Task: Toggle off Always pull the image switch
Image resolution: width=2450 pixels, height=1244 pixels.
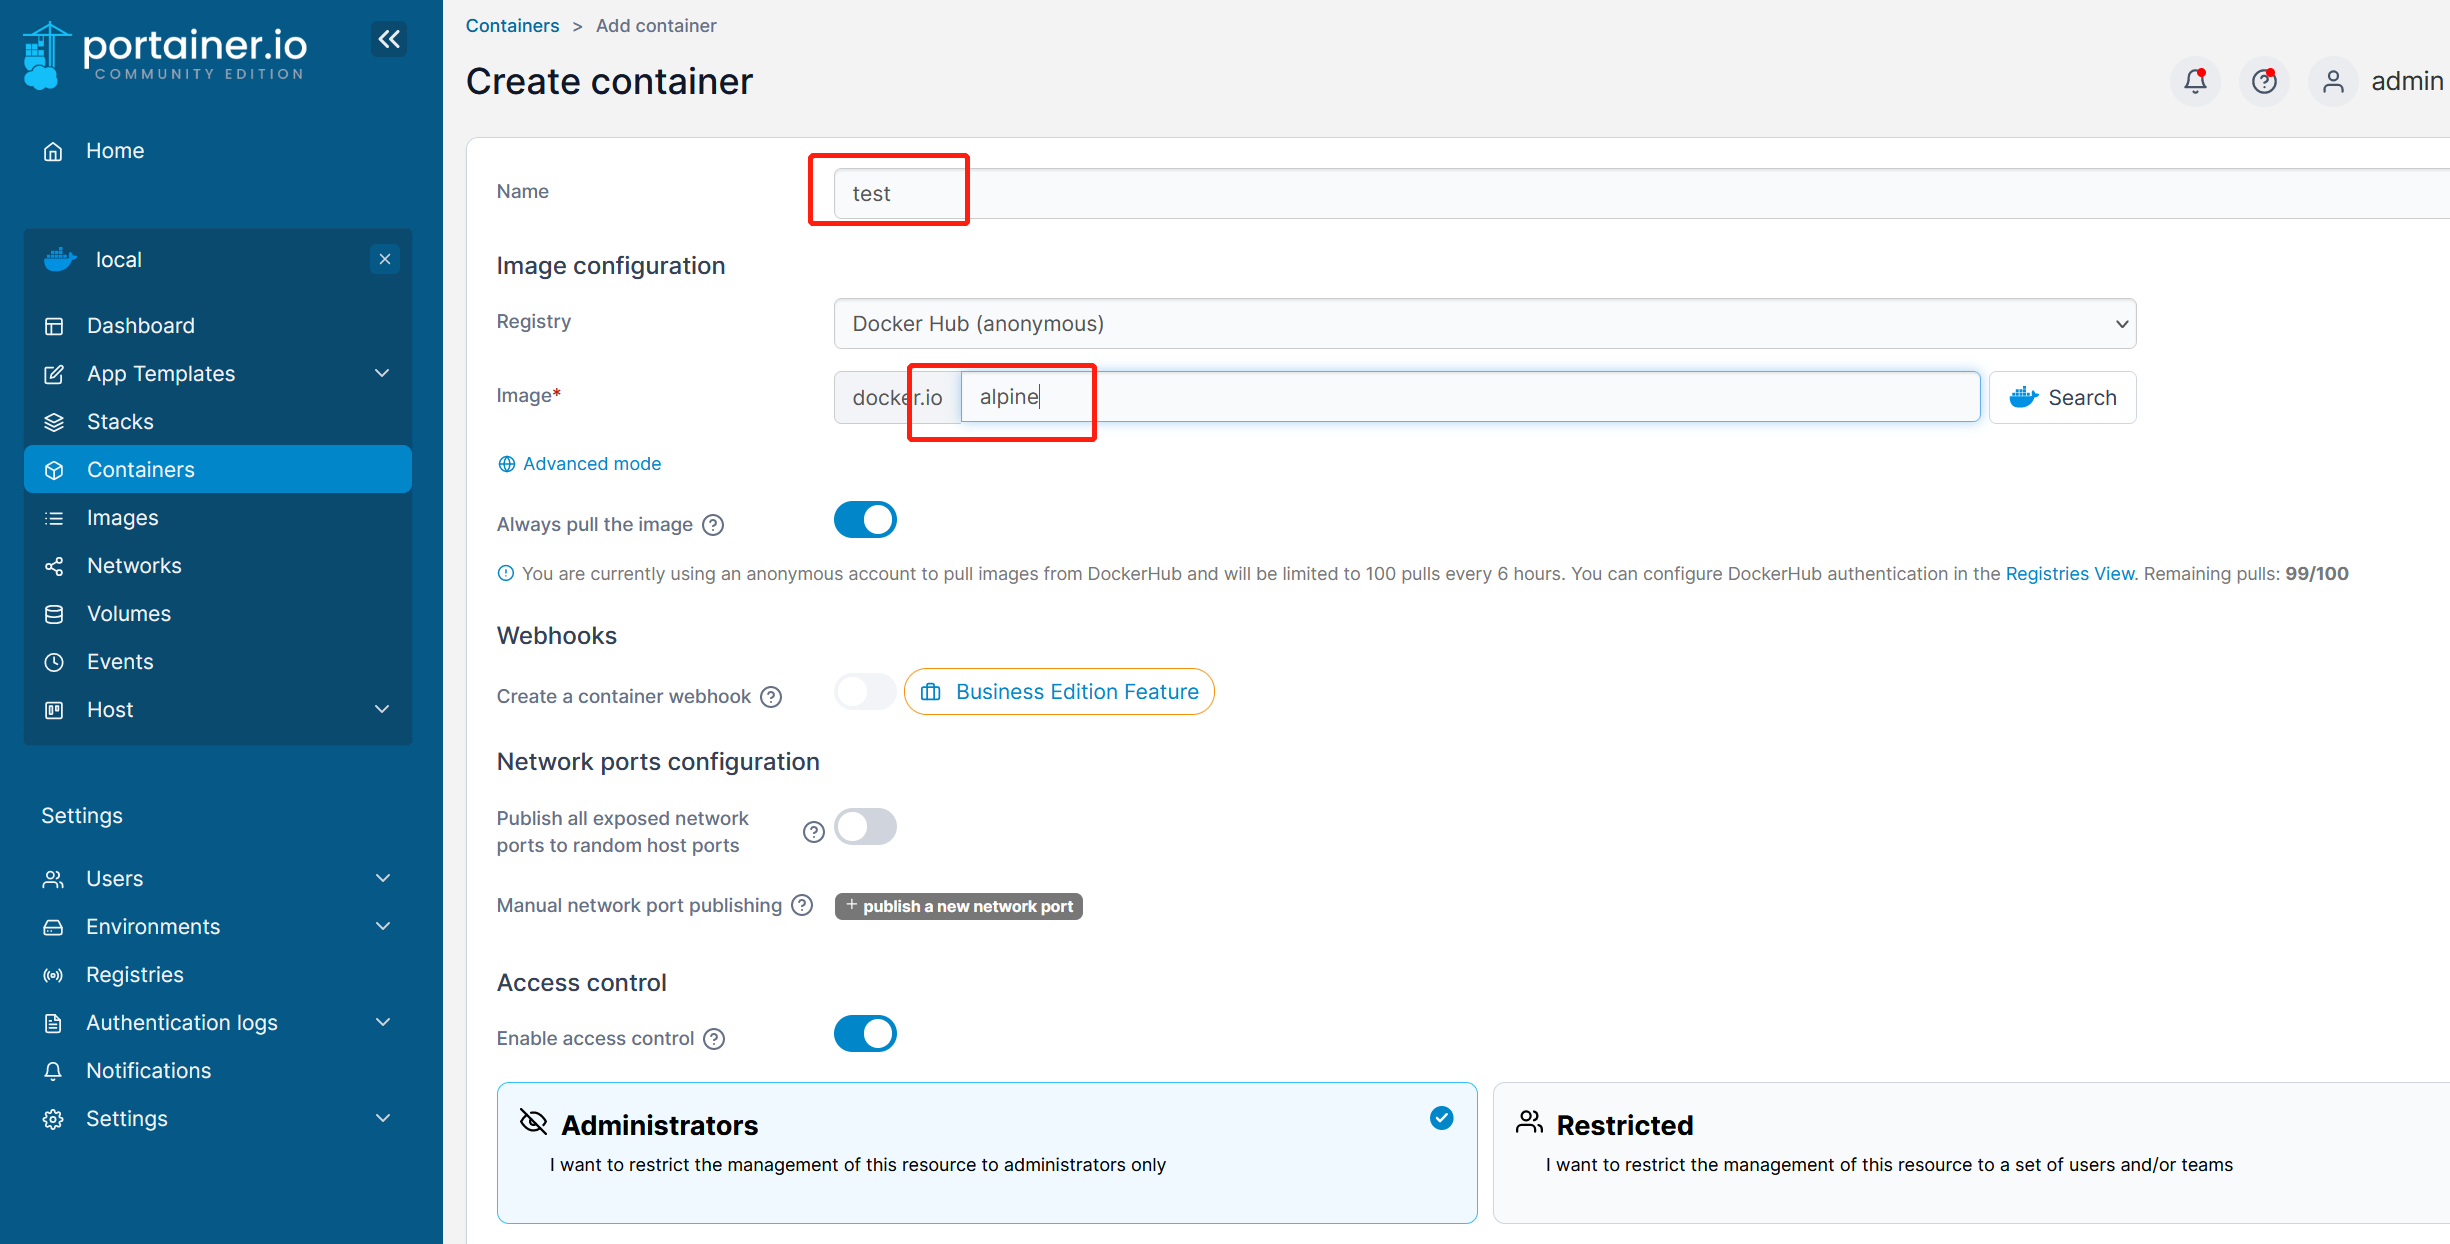Action: 865,520
